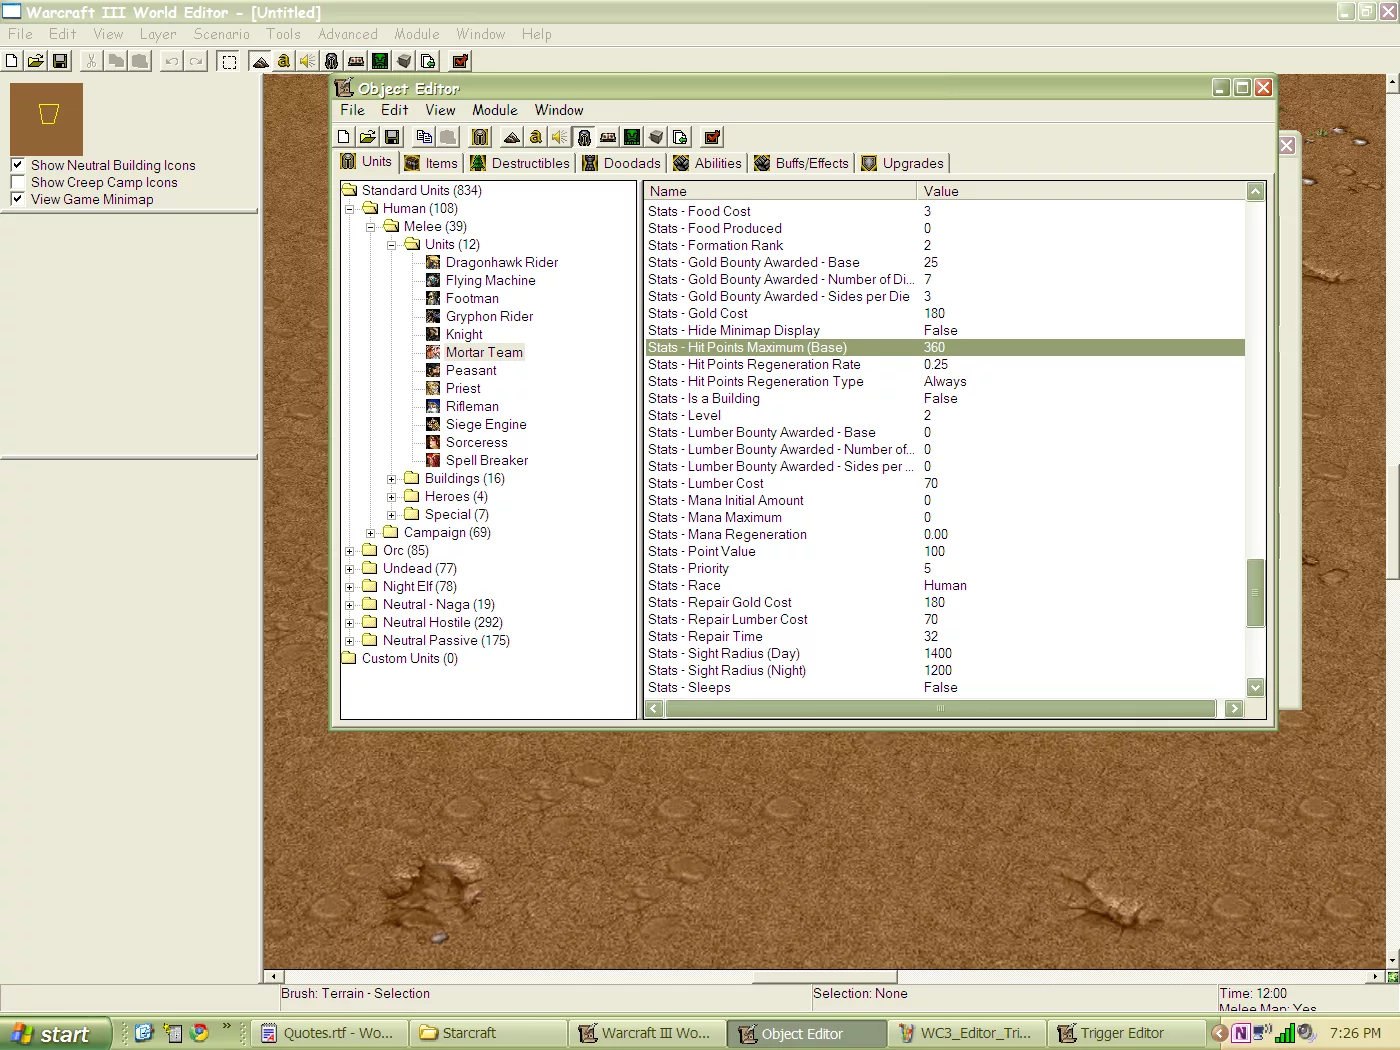
Task: Expand the Night Elf (78) folder
Action: click(x=350, y=587)
